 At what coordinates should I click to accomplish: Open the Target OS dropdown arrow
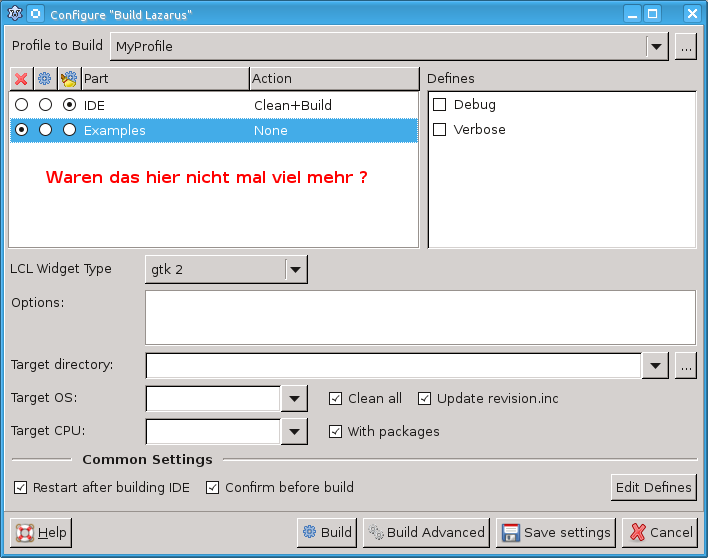[294, 399]
